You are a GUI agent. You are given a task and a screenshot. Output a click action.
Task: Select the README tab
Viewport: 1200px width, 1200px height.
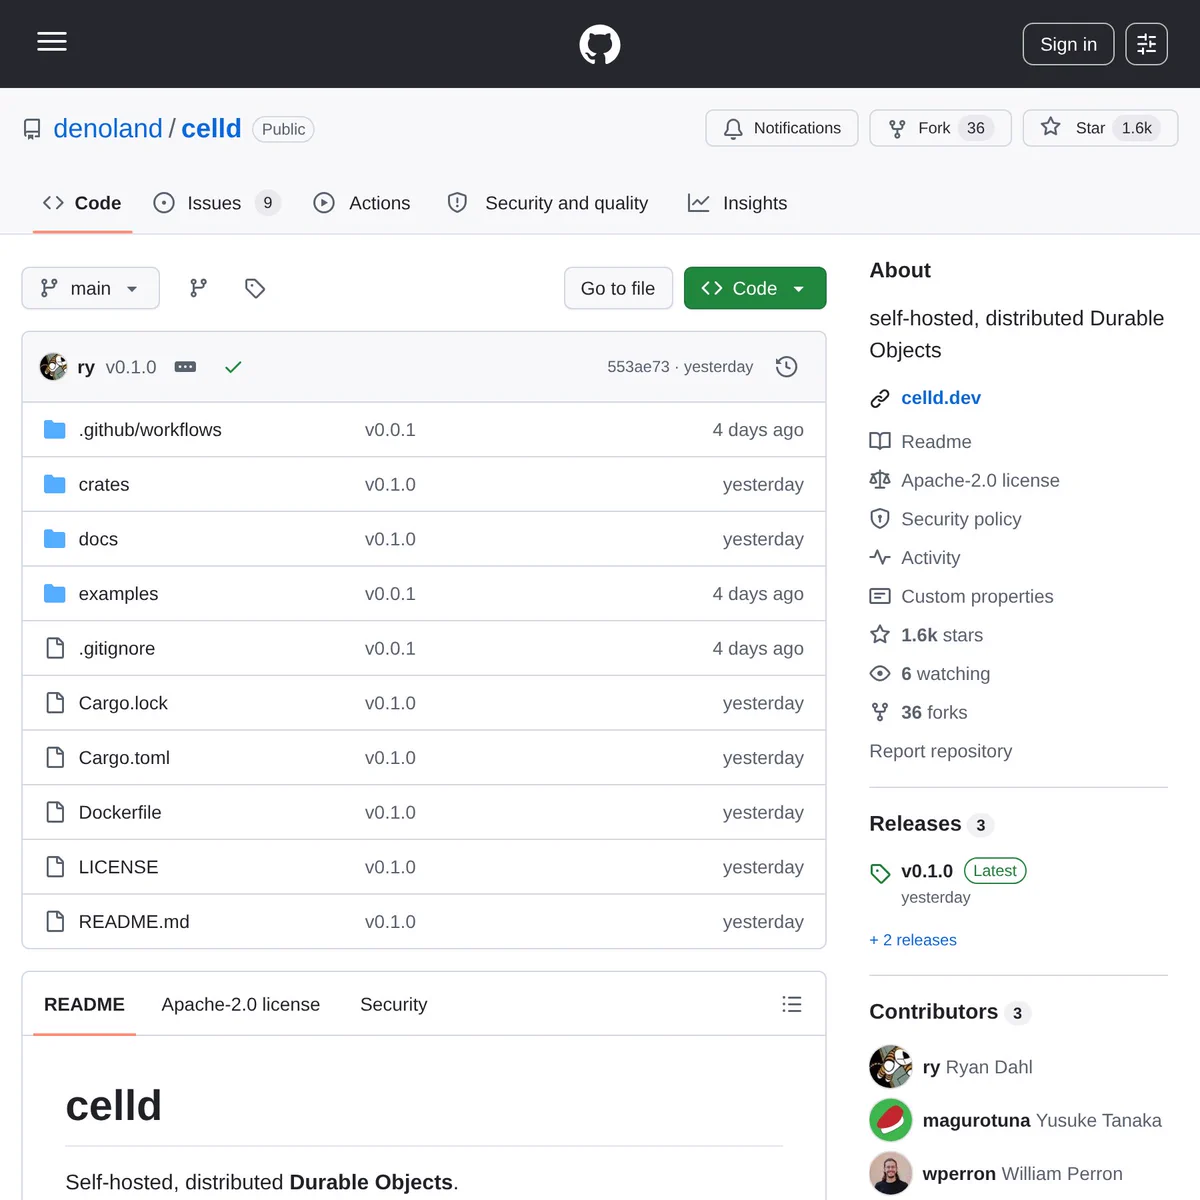pos(84,1004)
